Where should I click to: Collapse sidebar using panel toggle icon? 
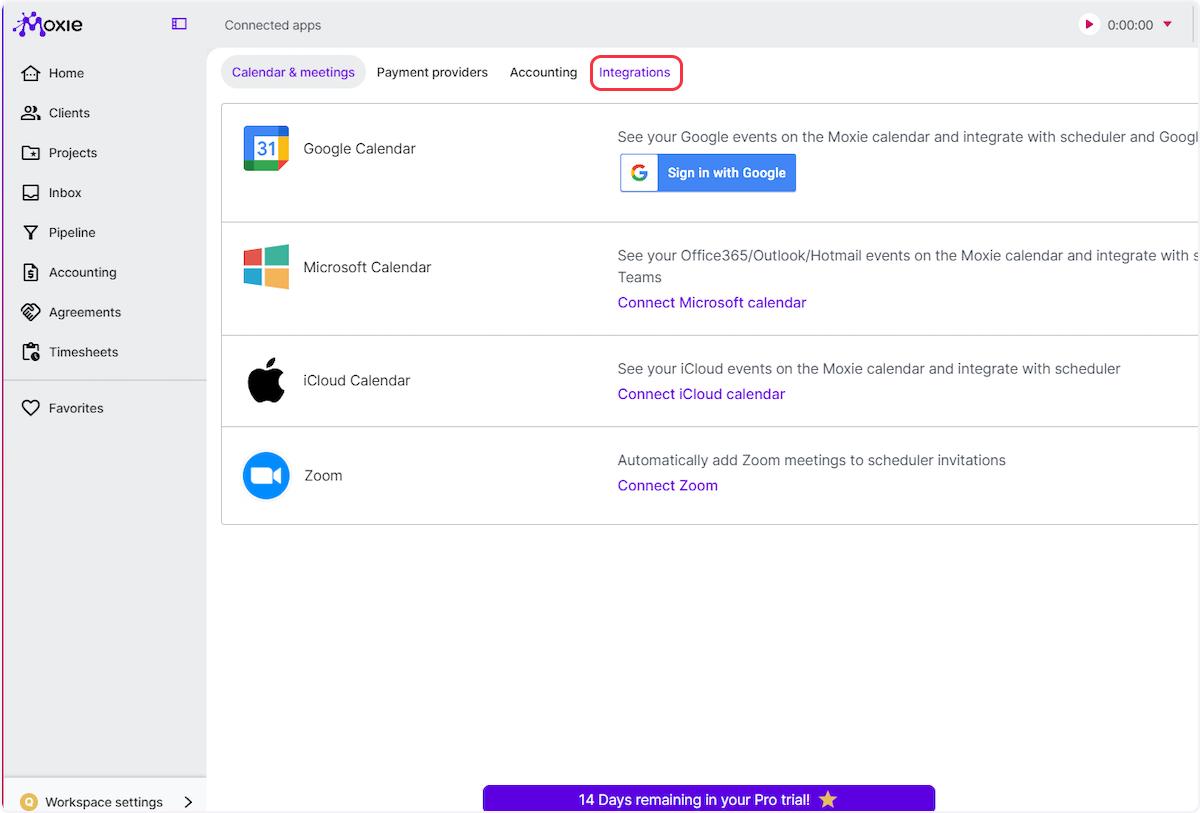pos(179,24)
